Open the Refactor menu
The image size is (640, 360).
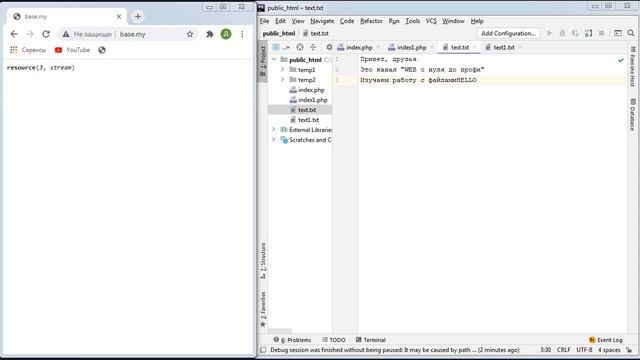point(371,21)
